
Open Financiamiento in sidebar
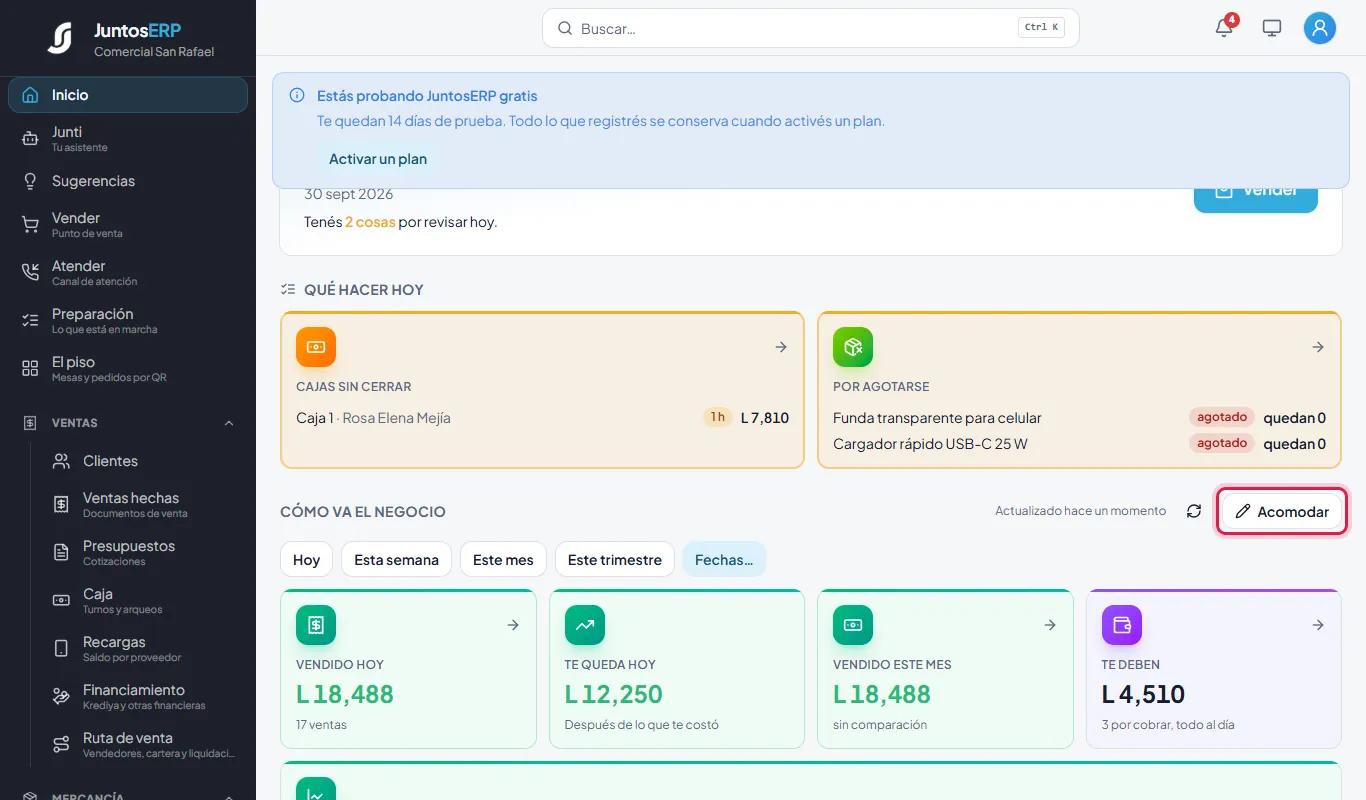(x=143, y=697)
